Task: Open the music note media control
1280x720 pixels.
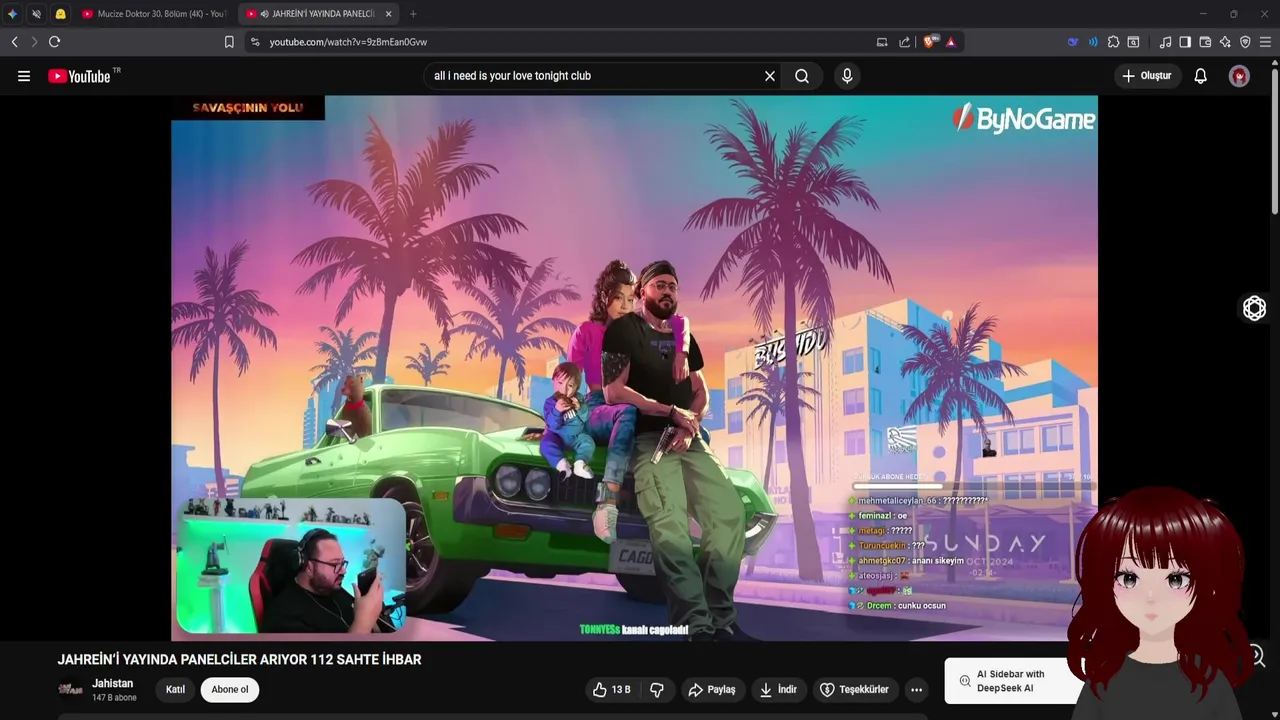Action: [1165, 42]
